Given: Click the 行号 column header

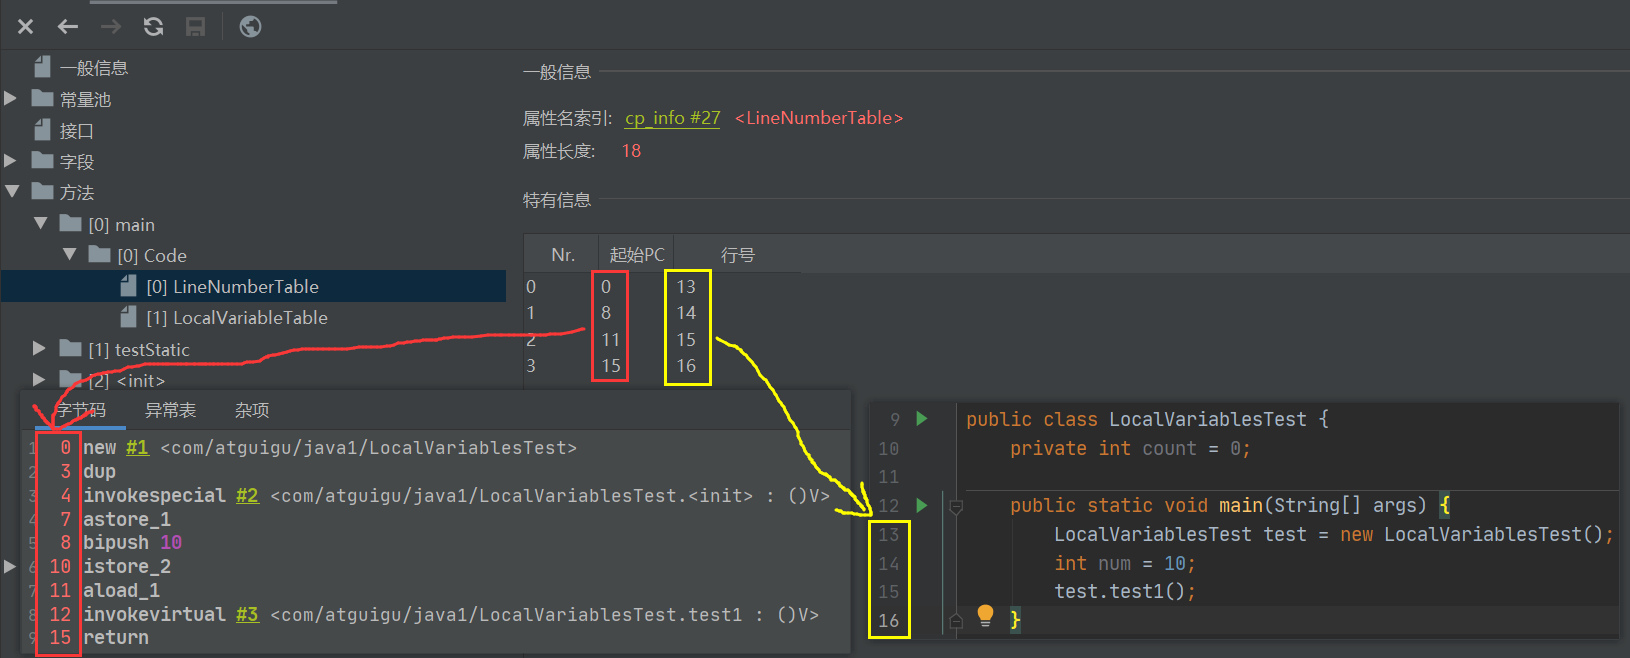Looking at the screenshot, I should [738, 255].
